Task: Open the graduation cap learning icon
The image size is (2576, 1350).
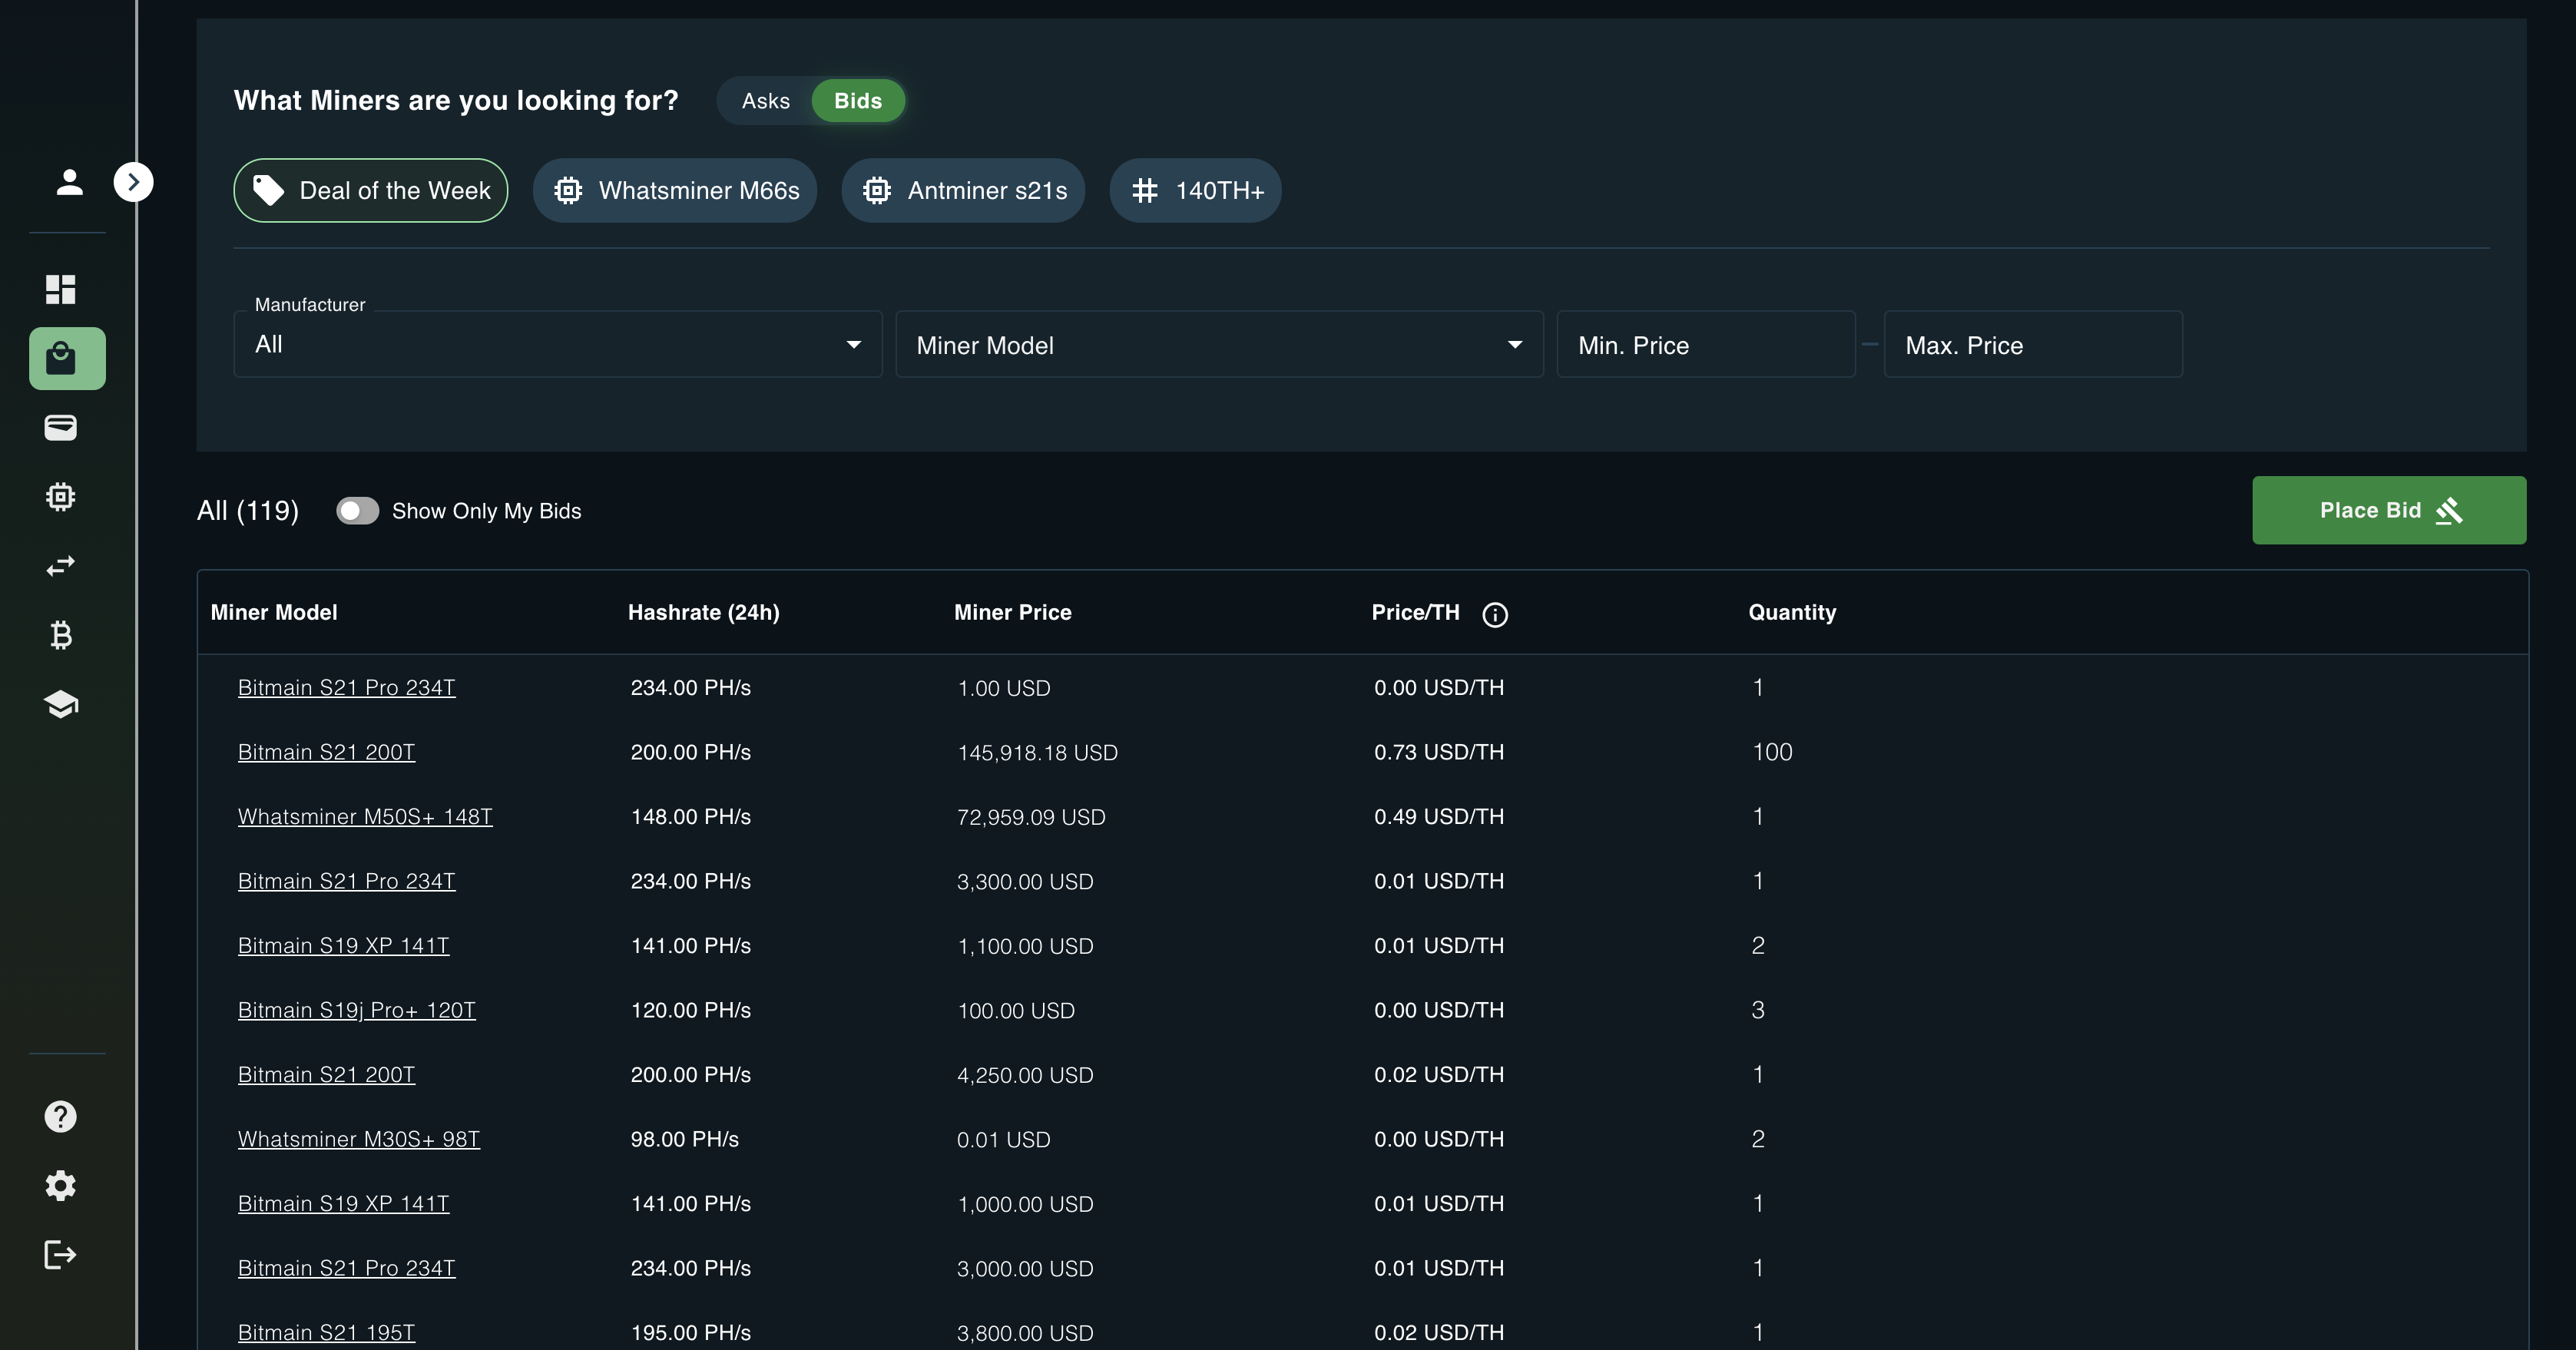Action: (61, 704)
